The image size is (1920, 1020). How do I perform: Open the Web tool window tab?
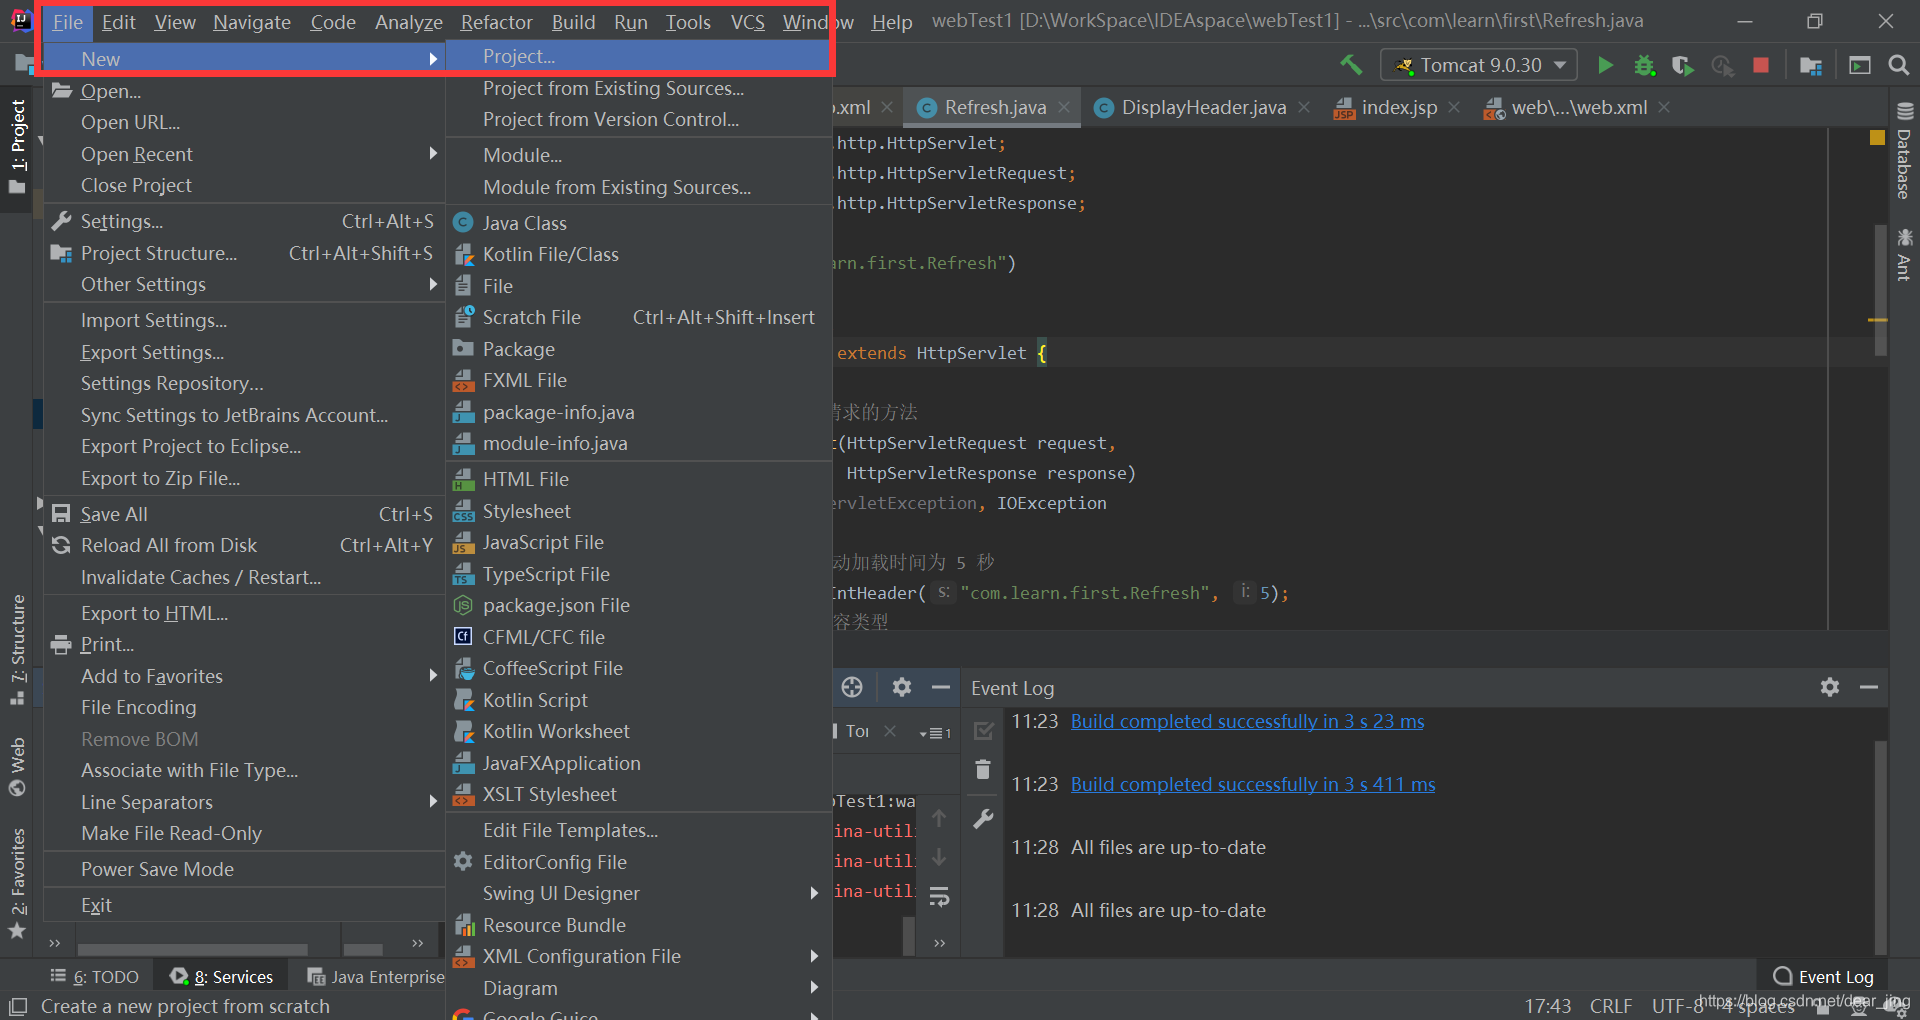point(17,767)
